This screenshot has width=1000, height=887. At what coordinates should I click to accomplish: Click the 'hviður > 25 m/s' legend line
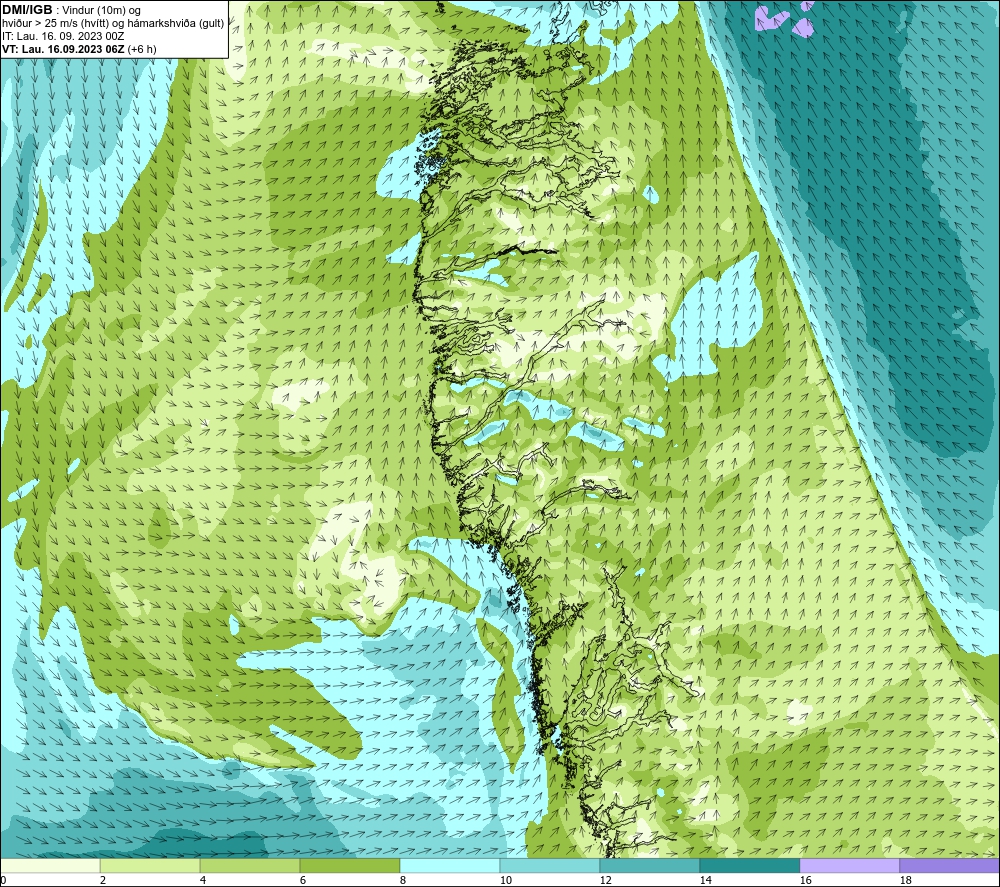click(113, 24)
